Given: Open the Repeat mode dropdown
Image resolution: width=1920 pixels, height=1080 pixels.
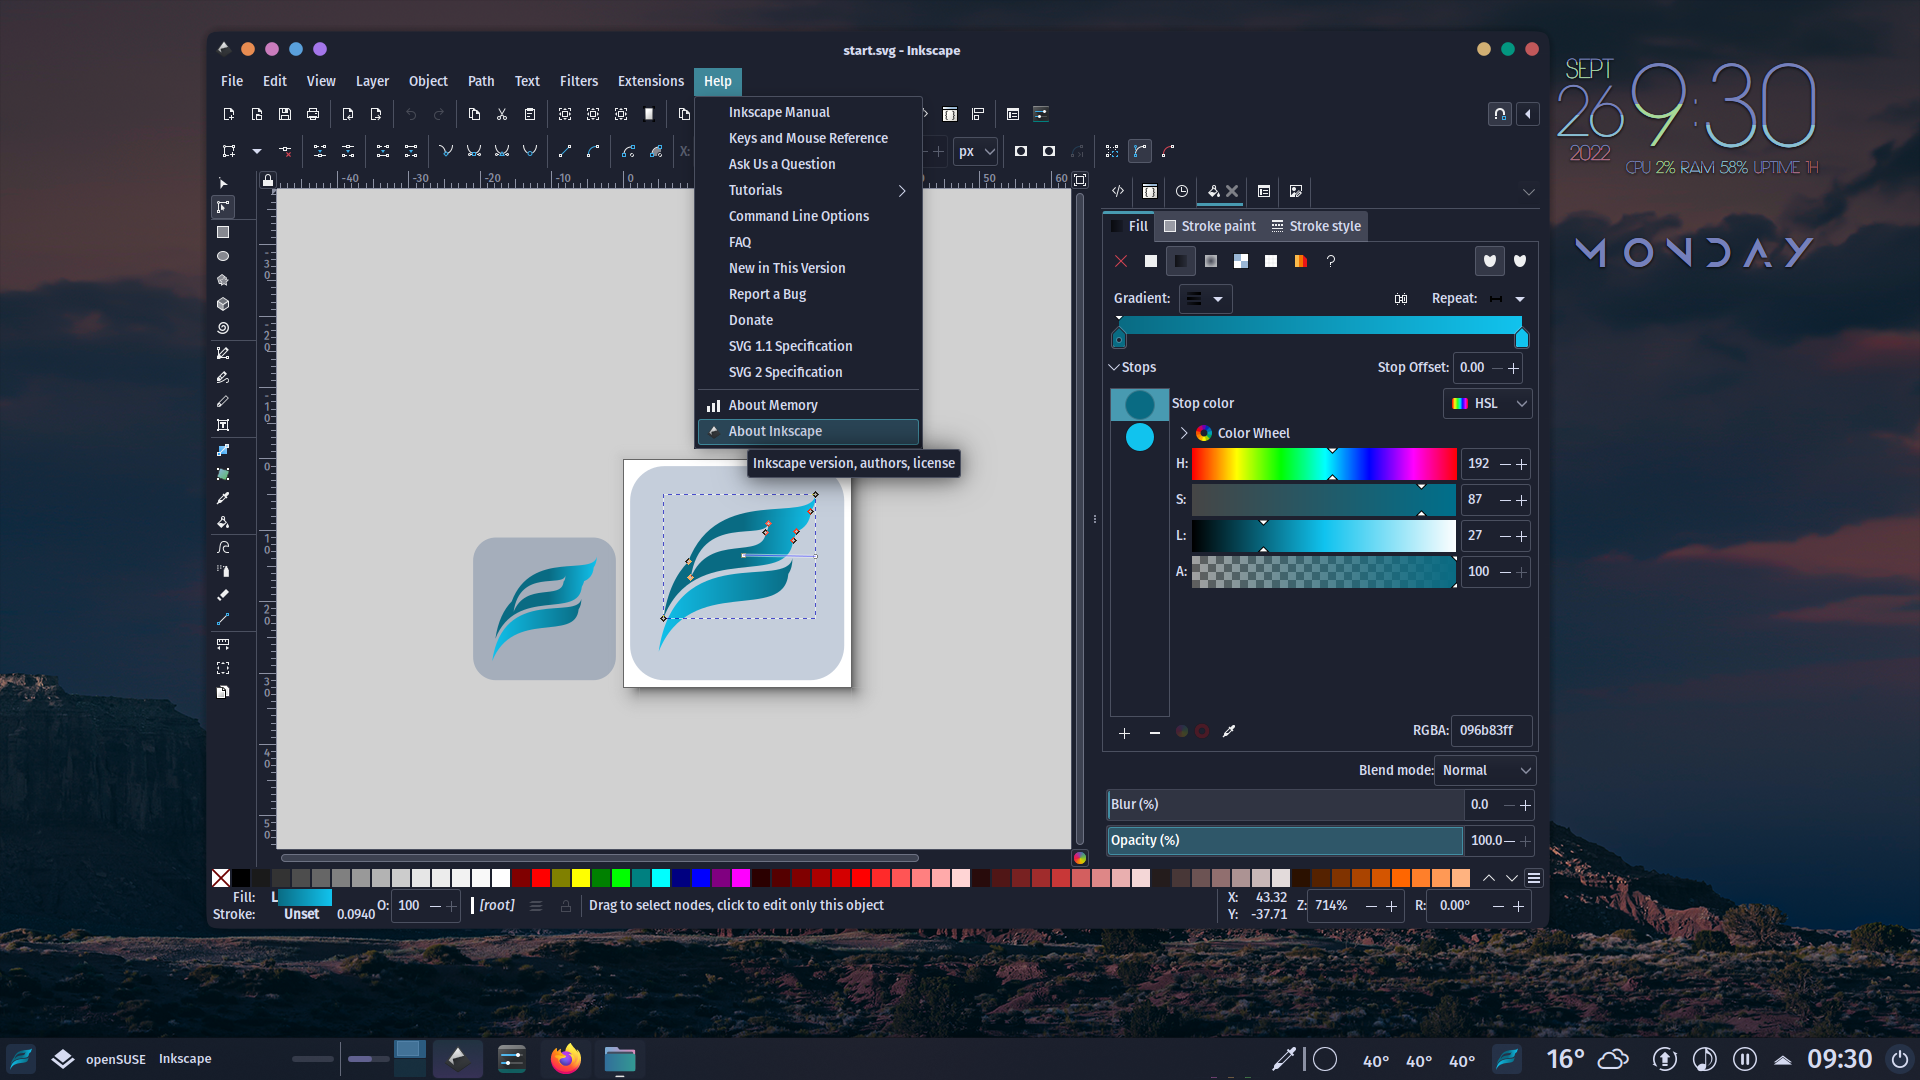Looking at the screenshot, I should [x=1508, y=299].
